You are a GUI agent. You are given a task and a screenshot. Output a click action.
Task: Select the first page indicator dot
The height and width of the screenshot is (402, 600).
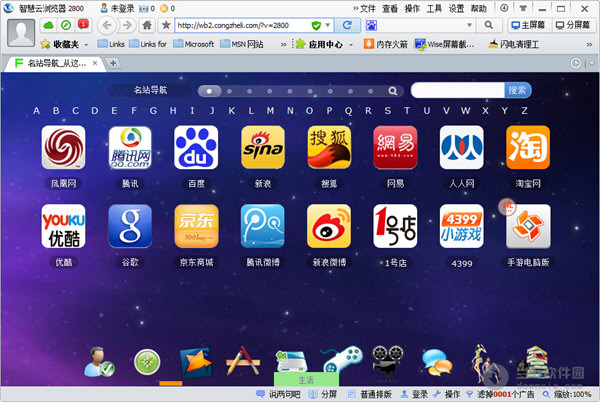click(x=209, y=91)
